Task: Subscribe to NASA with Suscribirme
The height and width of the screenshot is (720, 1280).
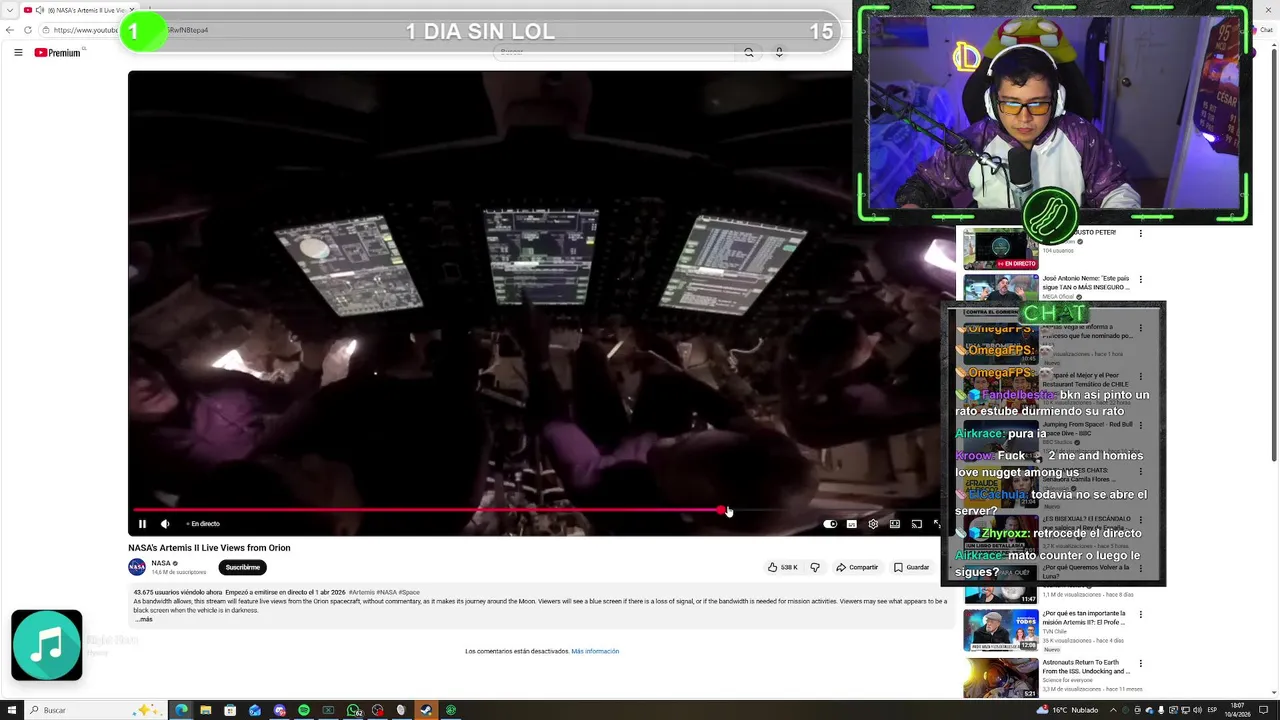Action: point(243,567)
